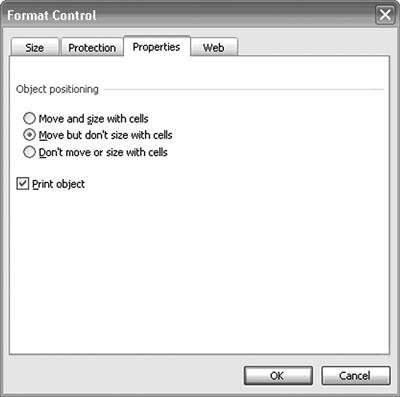Uncheck the Print object checkbox box
The image size is (400, 397).
coord(22,184)
